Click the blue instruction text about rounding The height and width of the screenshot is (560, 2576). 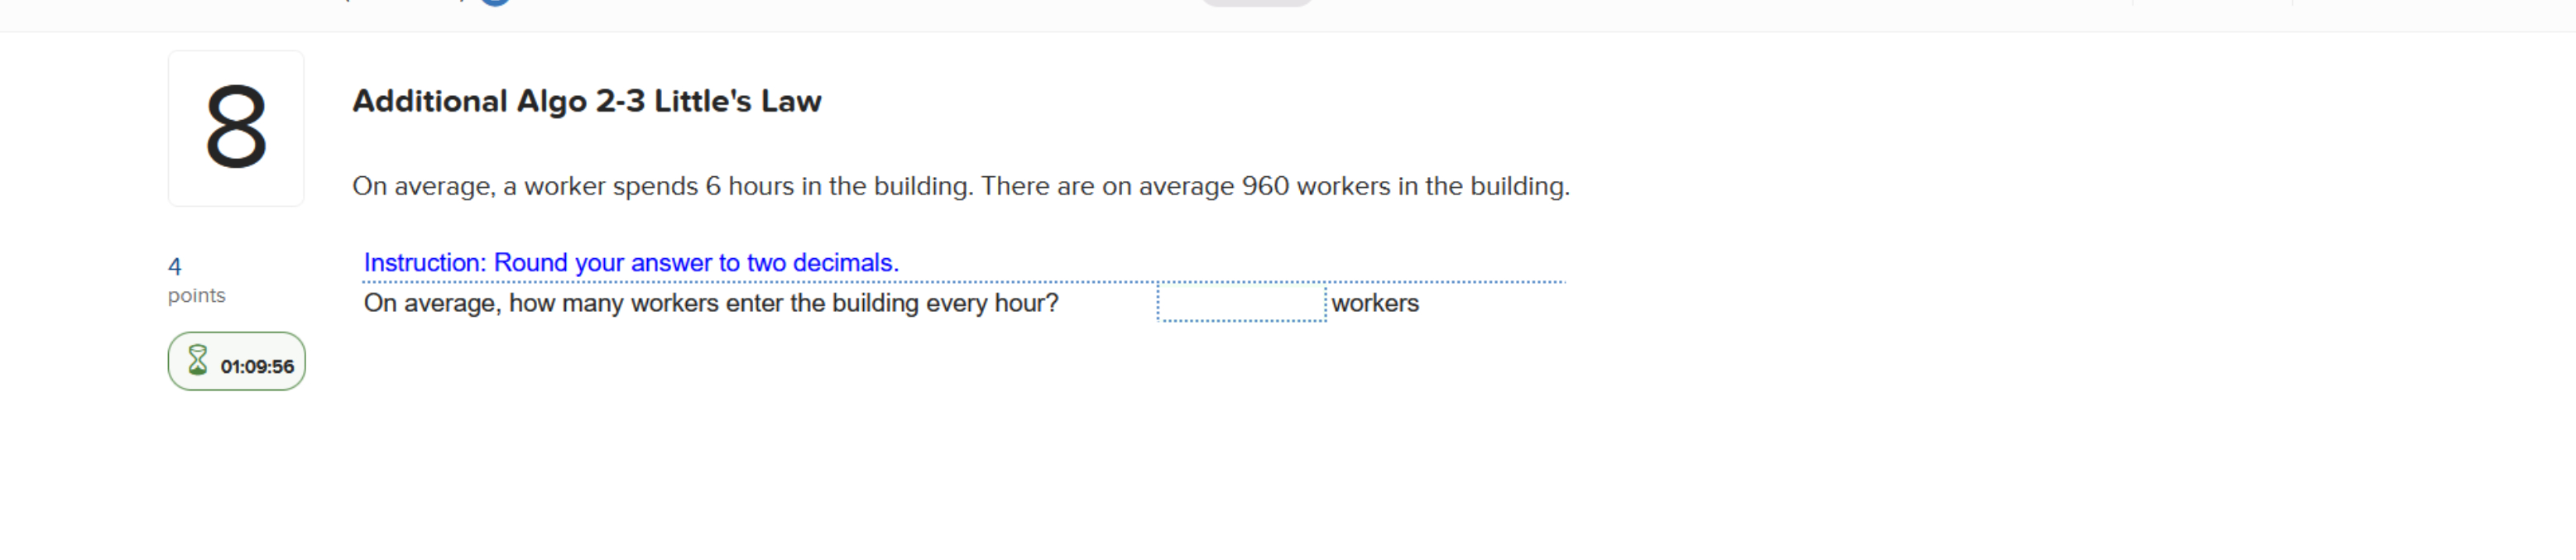pos(630,263)
